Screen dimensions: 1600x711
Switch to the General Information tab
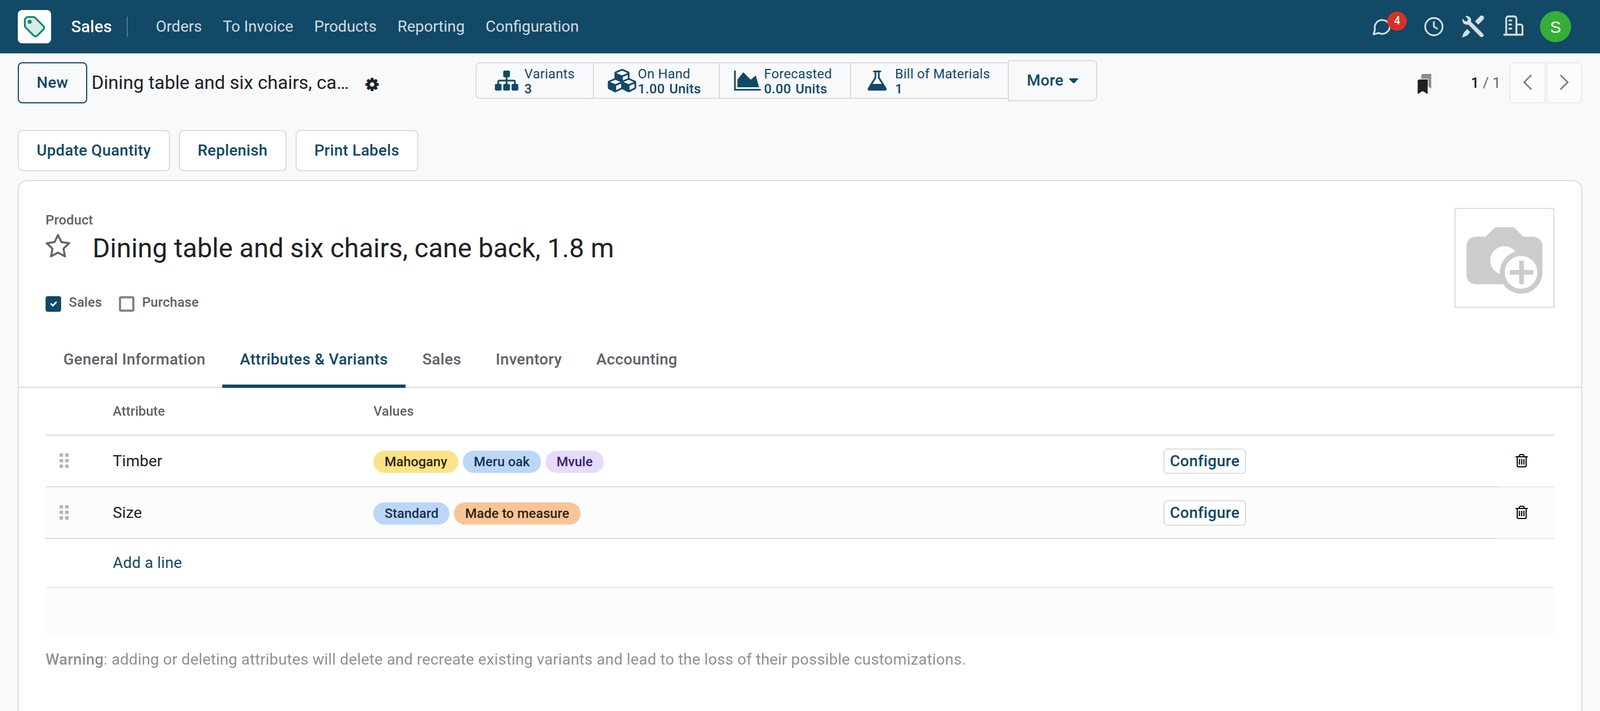[134, 360]
